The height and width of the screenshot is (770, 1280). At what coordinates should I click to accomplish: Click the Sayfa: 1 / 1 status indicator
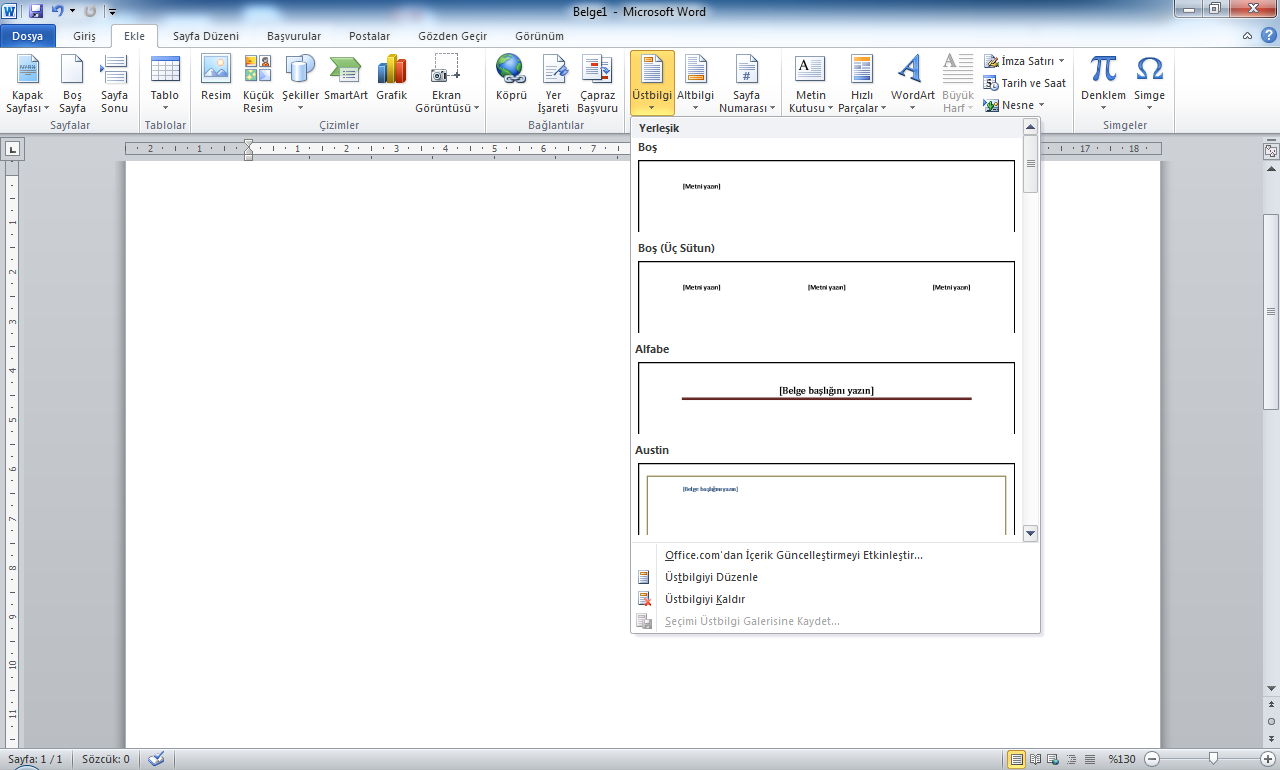(x=35, y=759)
